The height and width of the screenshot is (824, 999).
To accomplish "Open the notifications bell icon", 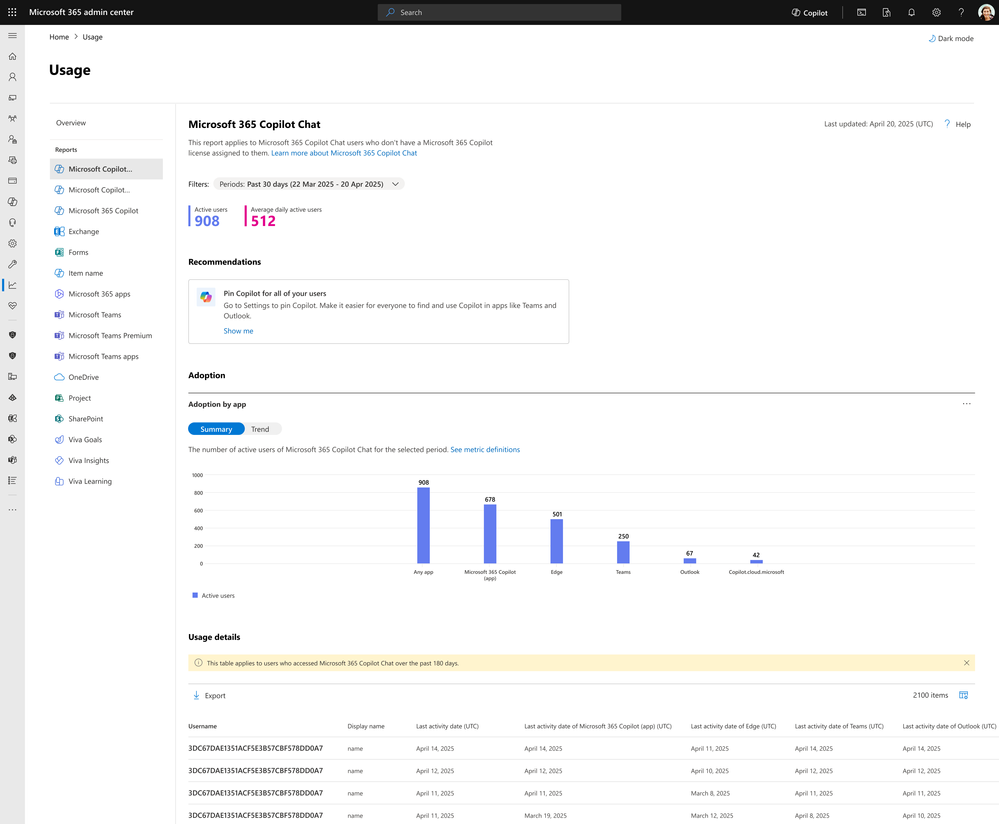I will (x=911, y=12).
